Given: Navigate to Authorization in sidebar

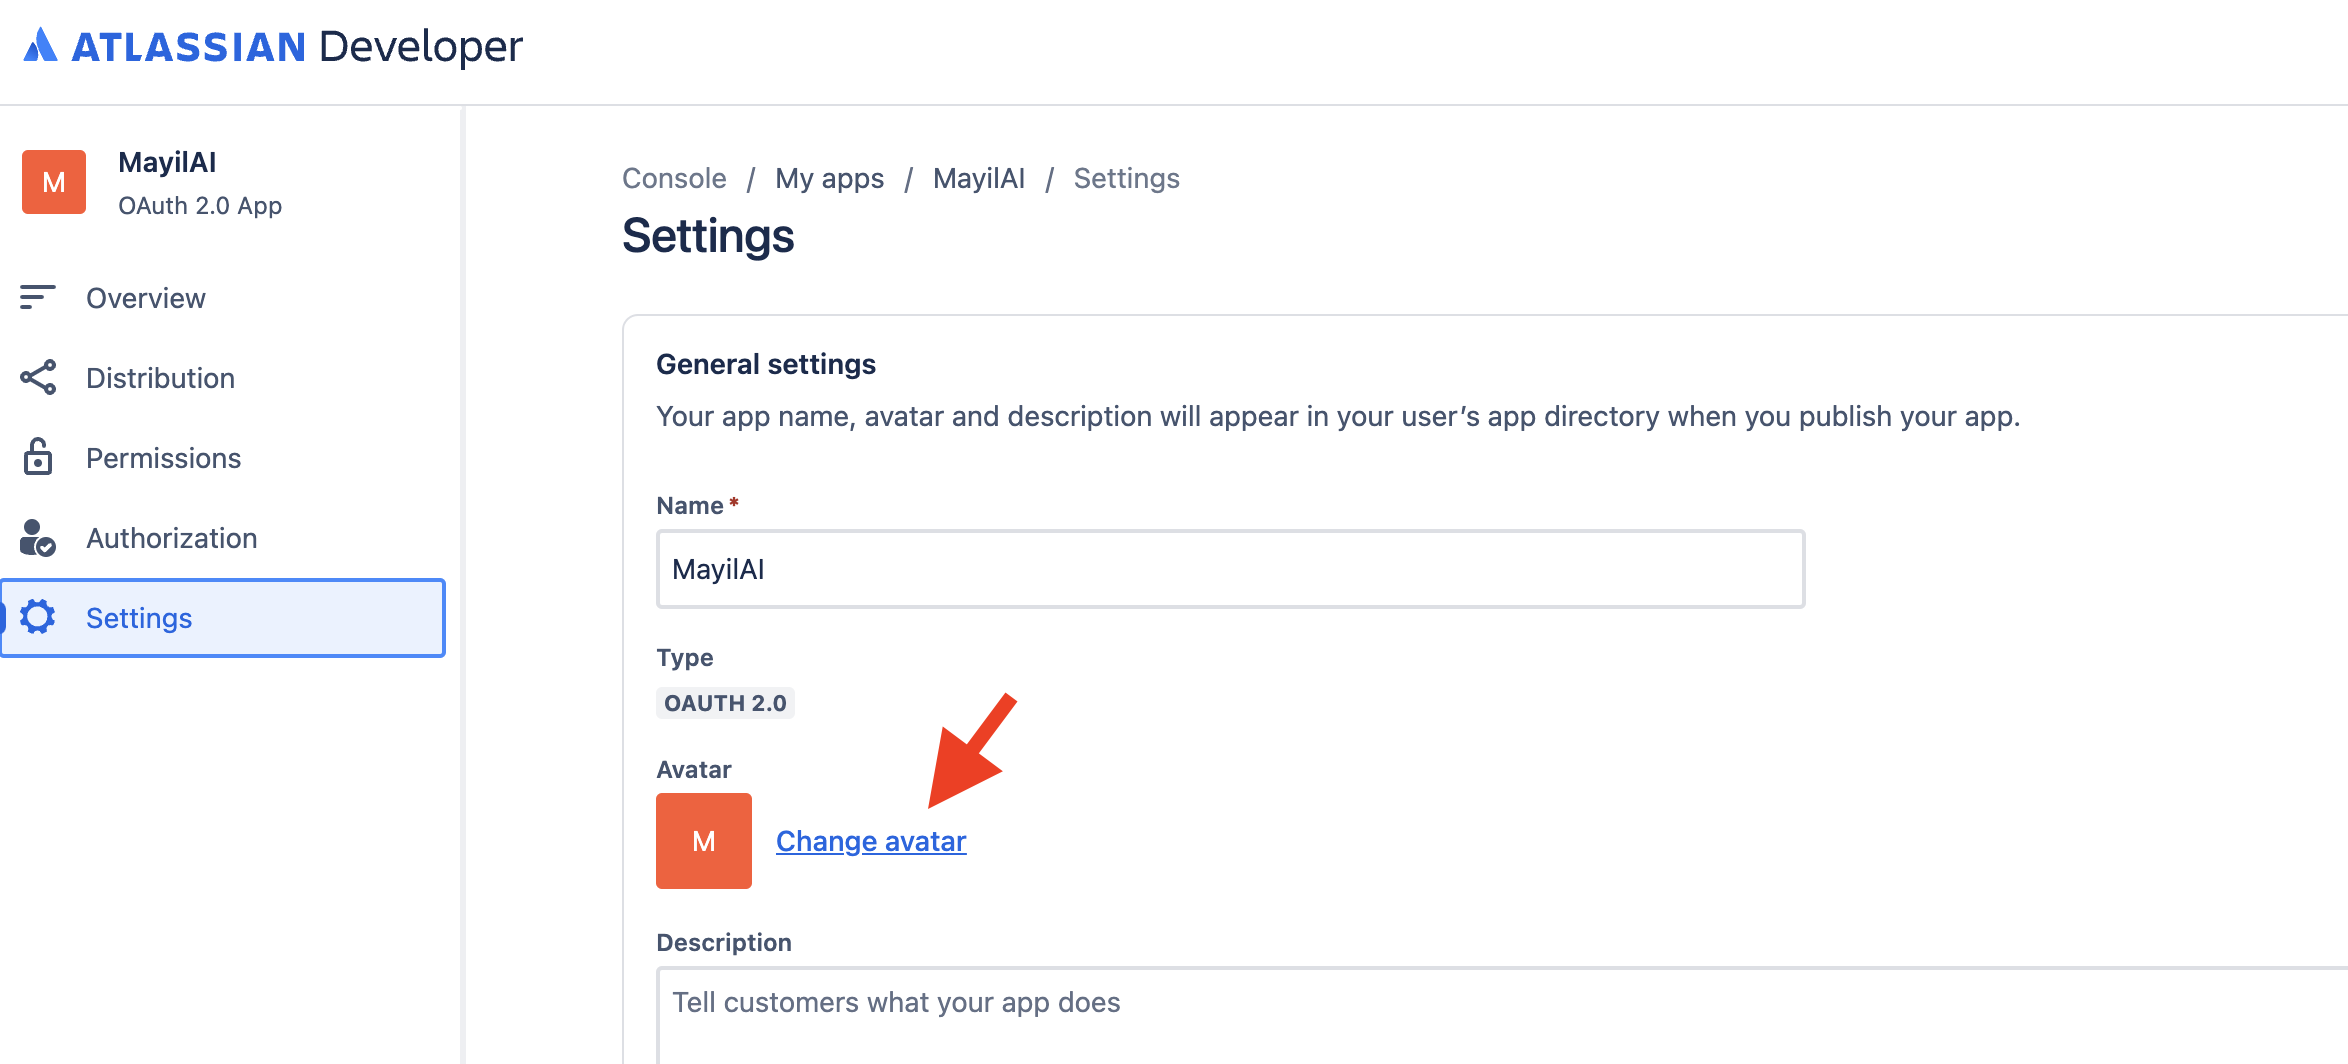Looking at the screenshot, I should coord(171,538).
